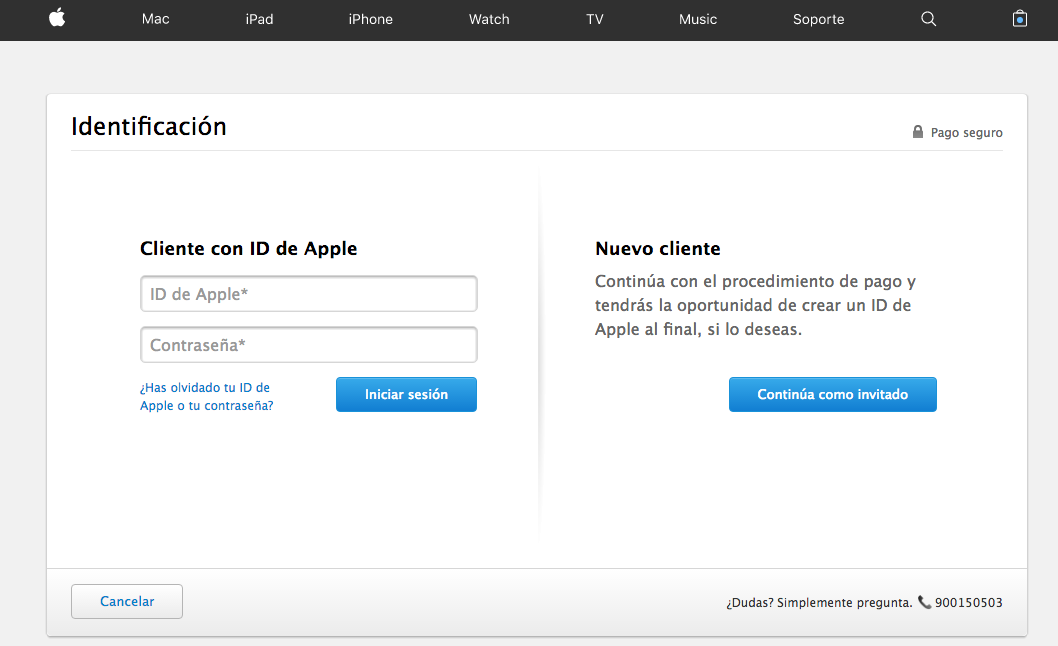1058x646 pixels.
Task: Open the forgotten Apple ID or password link
Action: pos(206,397)
